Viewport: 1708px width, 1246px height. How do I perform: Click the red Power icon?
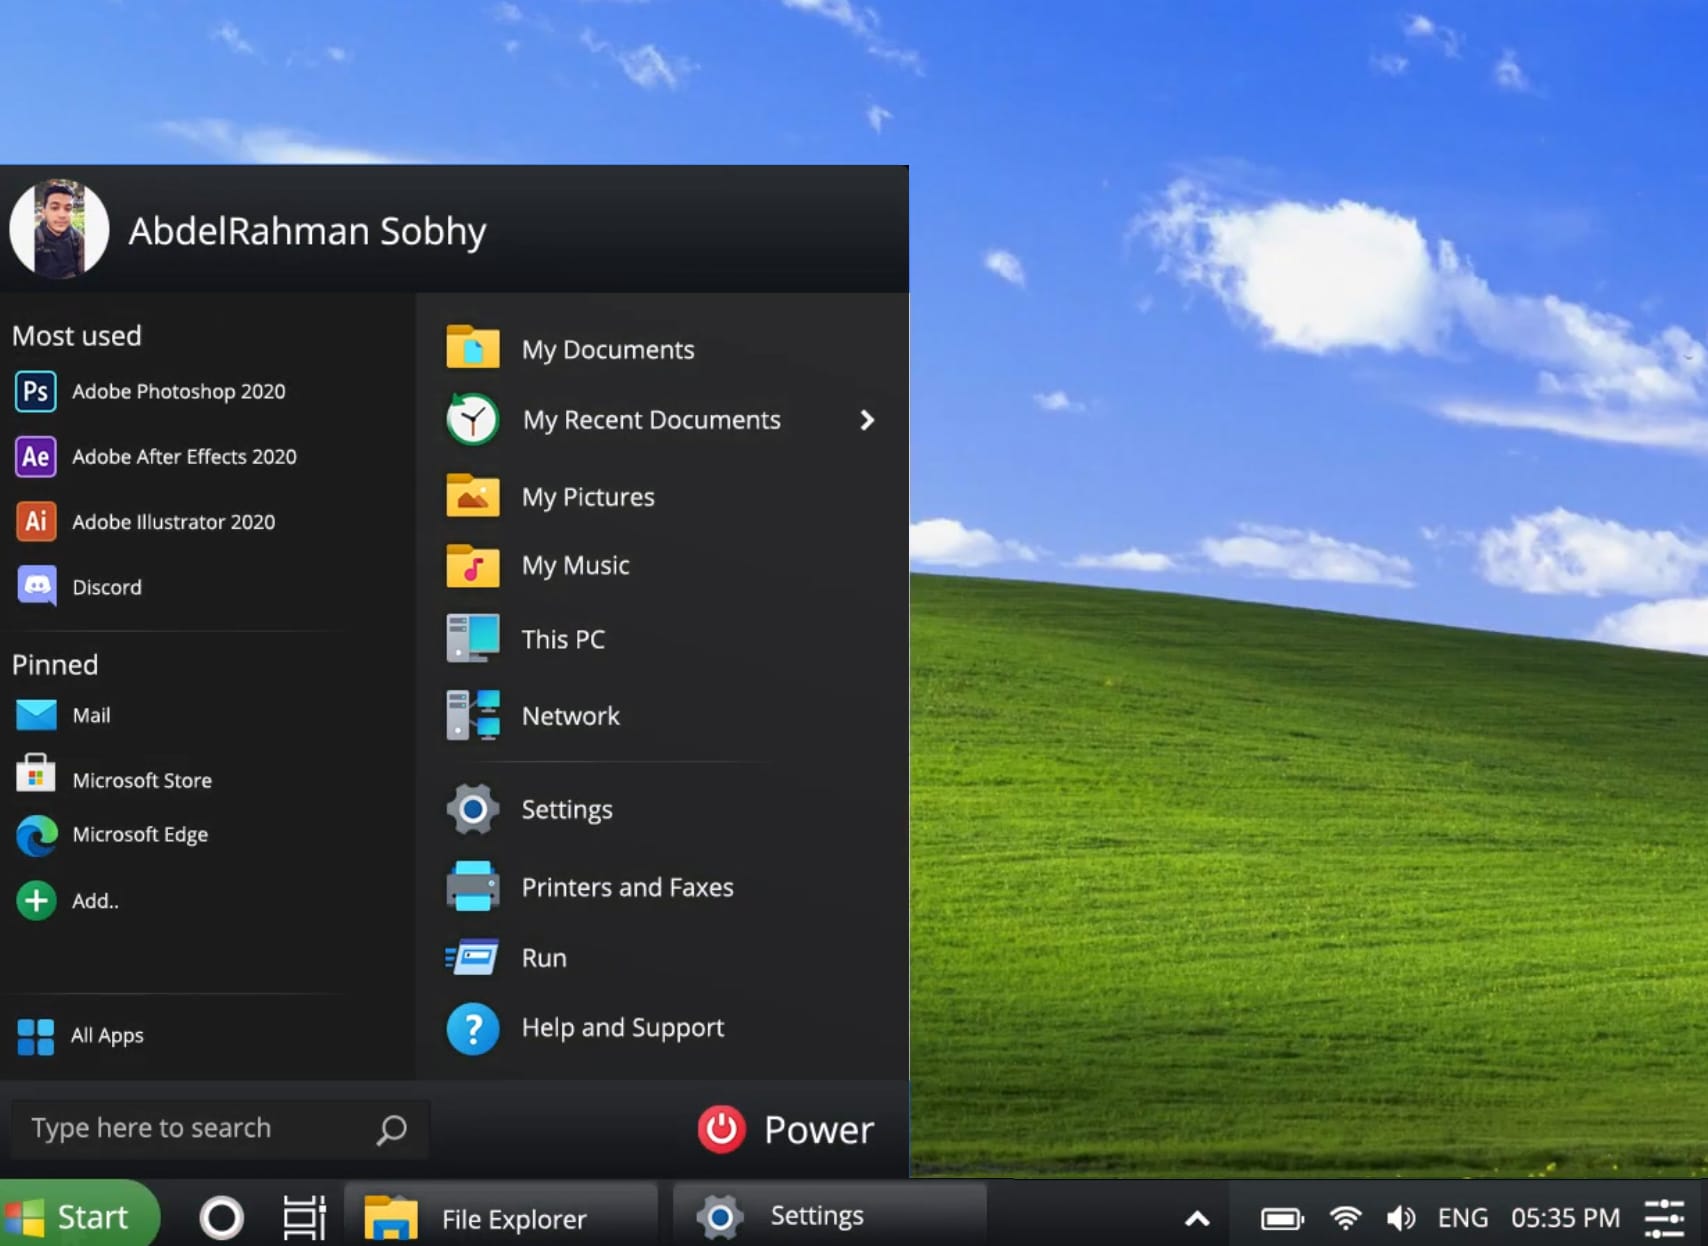(x=721, y=1129)
